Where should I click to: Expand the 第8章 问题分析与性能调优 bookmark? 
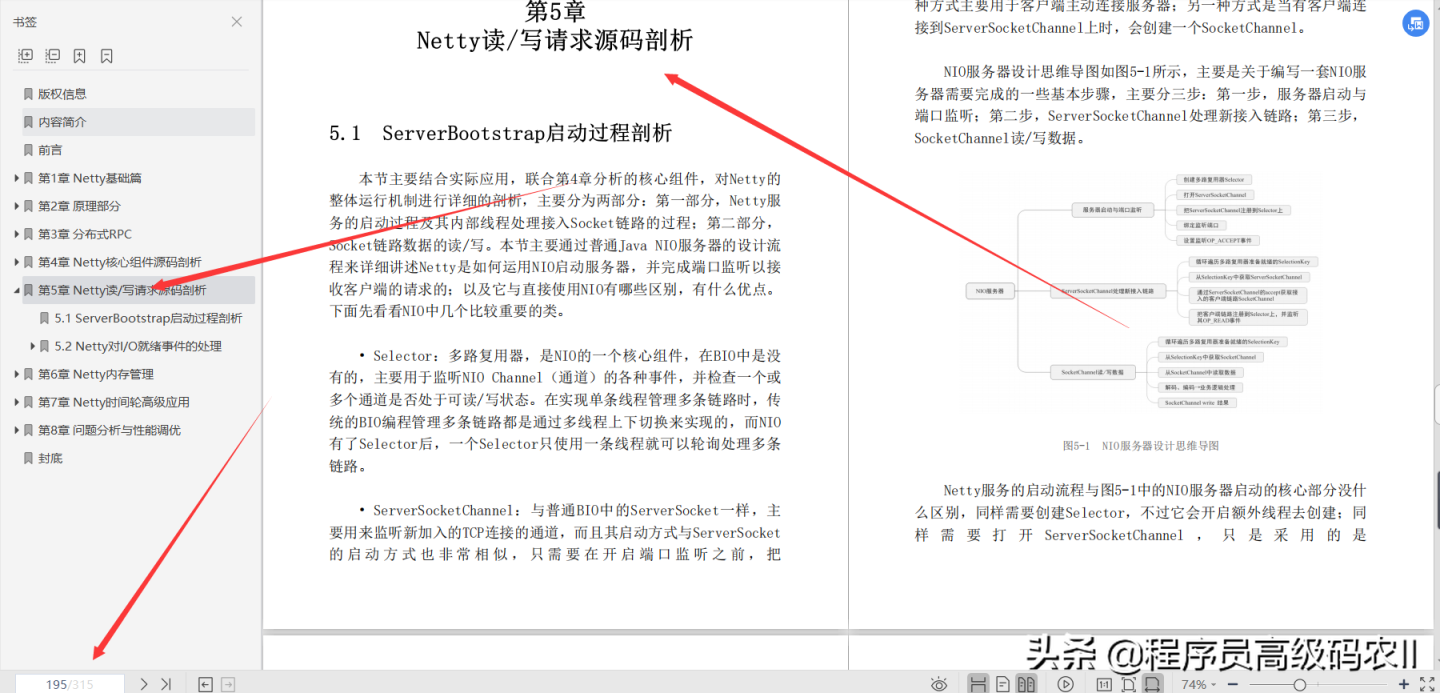(x=16, y=430)
